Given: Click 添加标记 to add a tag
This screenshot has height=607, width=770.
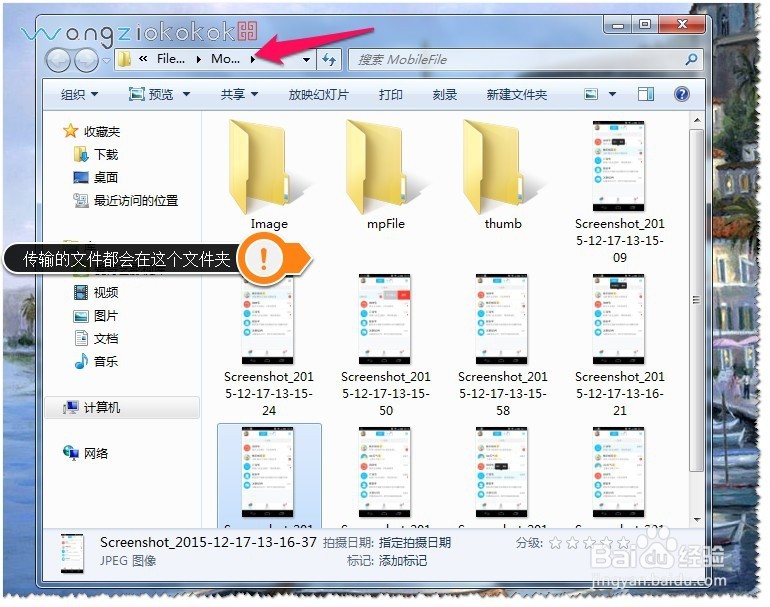Looking at the screenshot, I should pyautogui.click(x=403, y=560).
